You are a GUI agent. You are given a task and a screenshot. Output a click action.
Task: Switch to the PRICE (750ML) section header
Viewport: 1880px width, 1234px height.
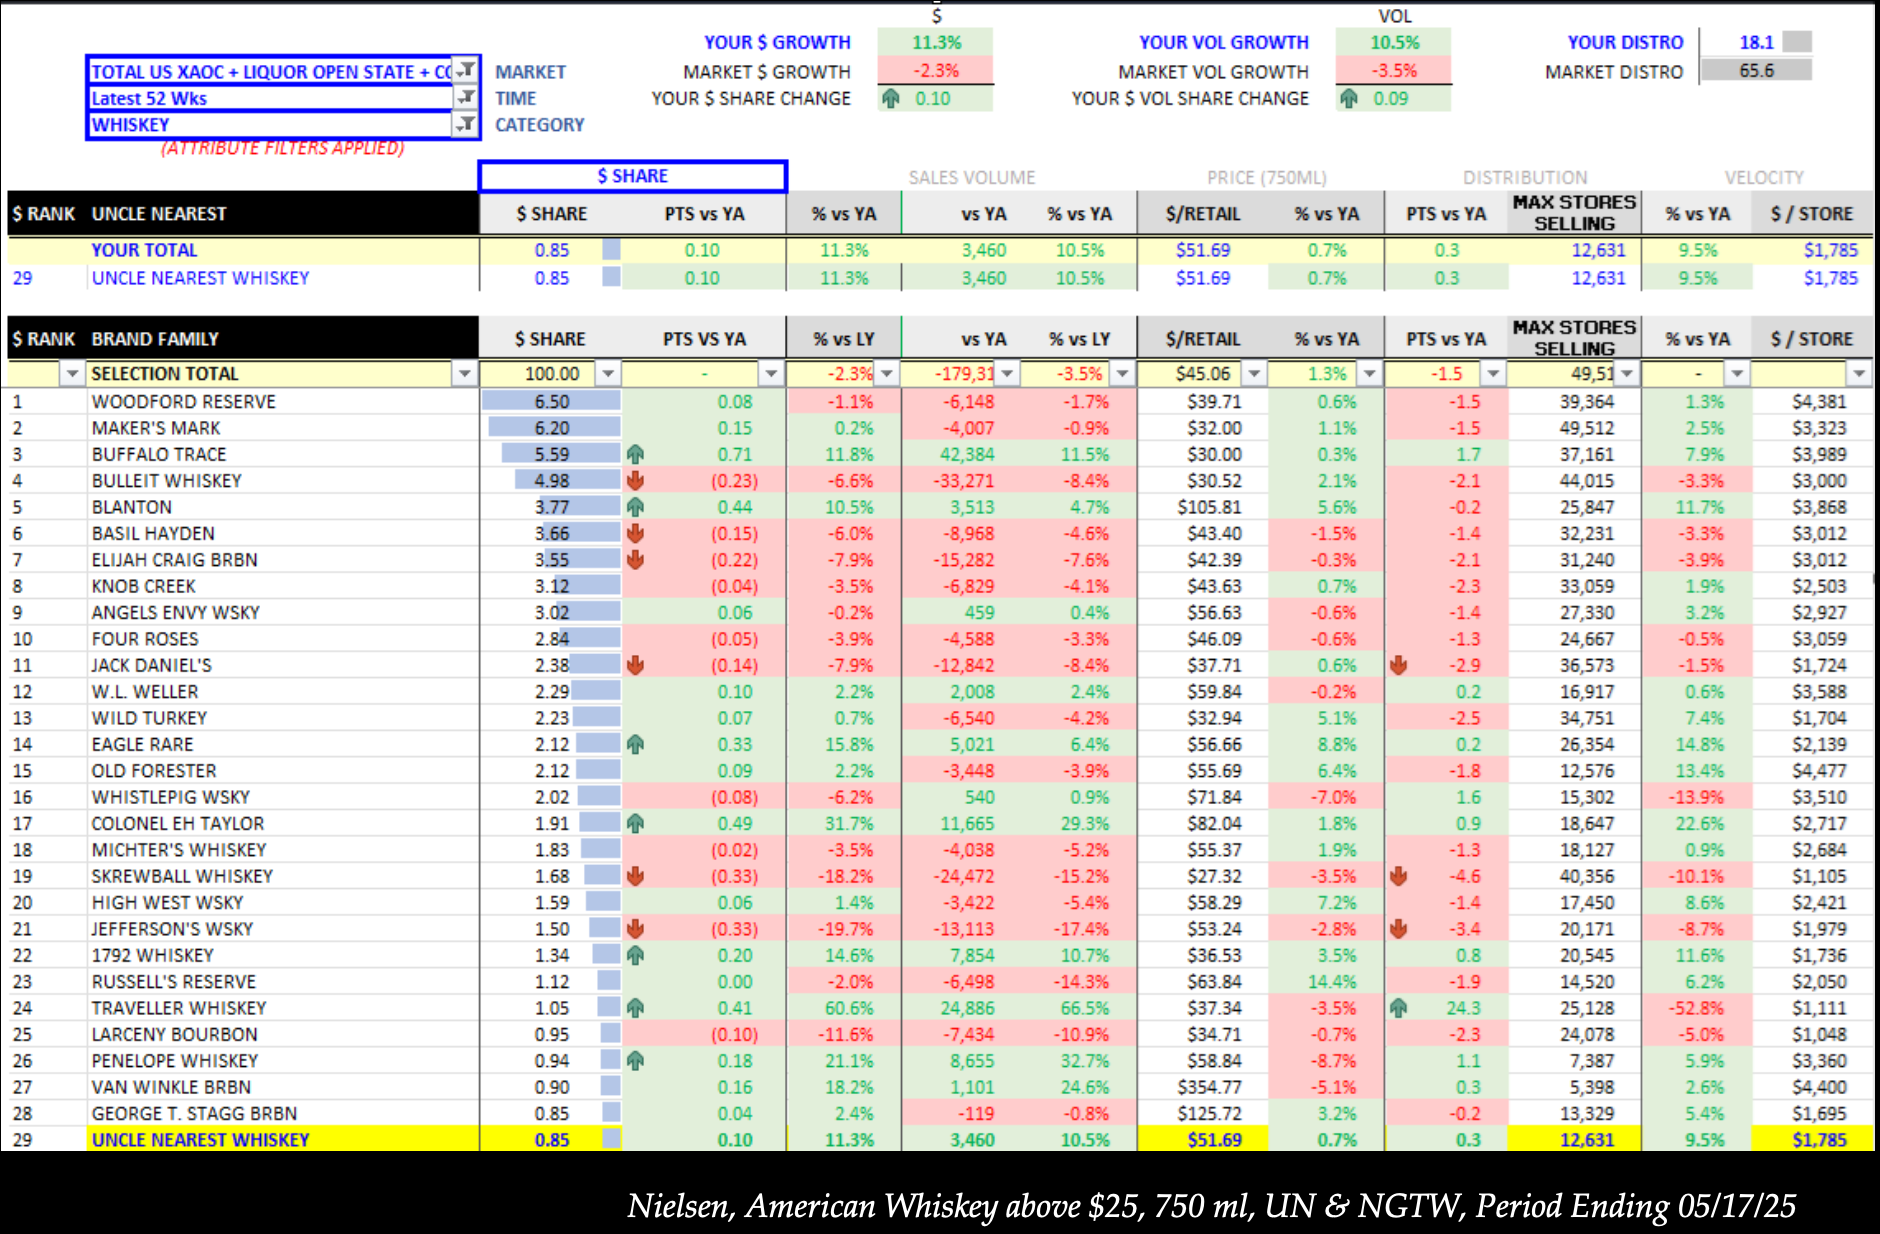tap(1266, 177)
